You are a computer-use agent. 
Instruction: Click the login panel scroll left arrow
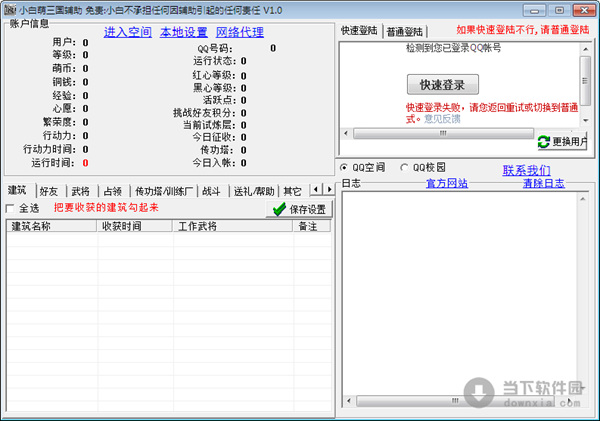pos(346,133)
